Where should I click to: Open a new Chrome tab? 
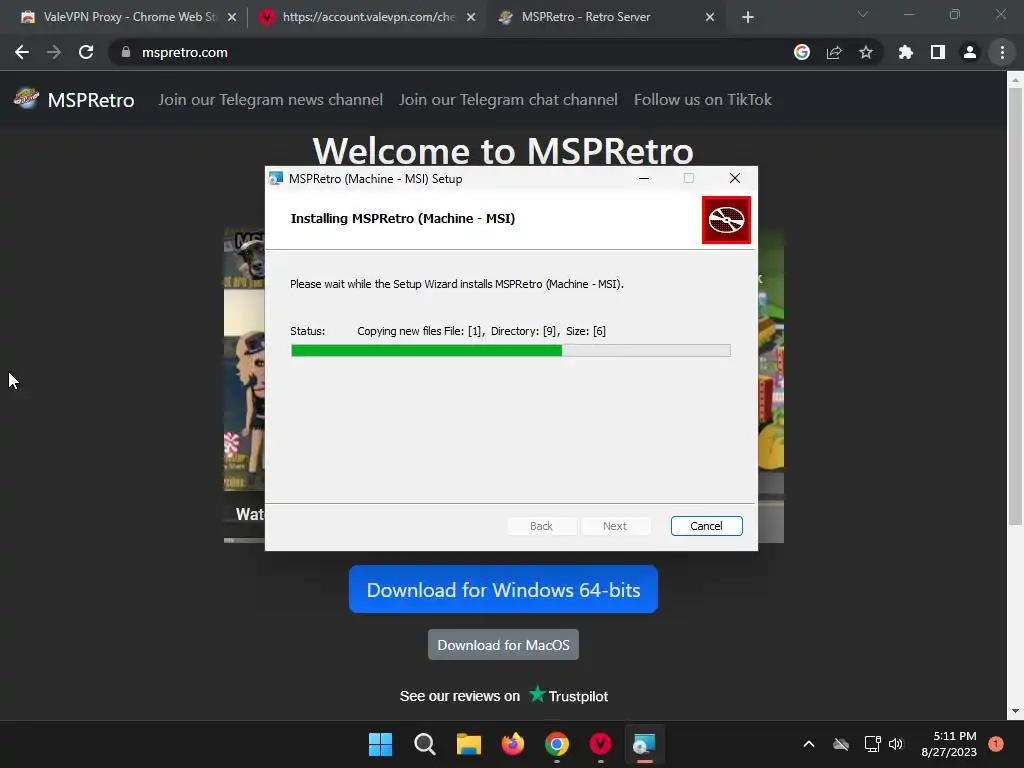pos(748,17)
